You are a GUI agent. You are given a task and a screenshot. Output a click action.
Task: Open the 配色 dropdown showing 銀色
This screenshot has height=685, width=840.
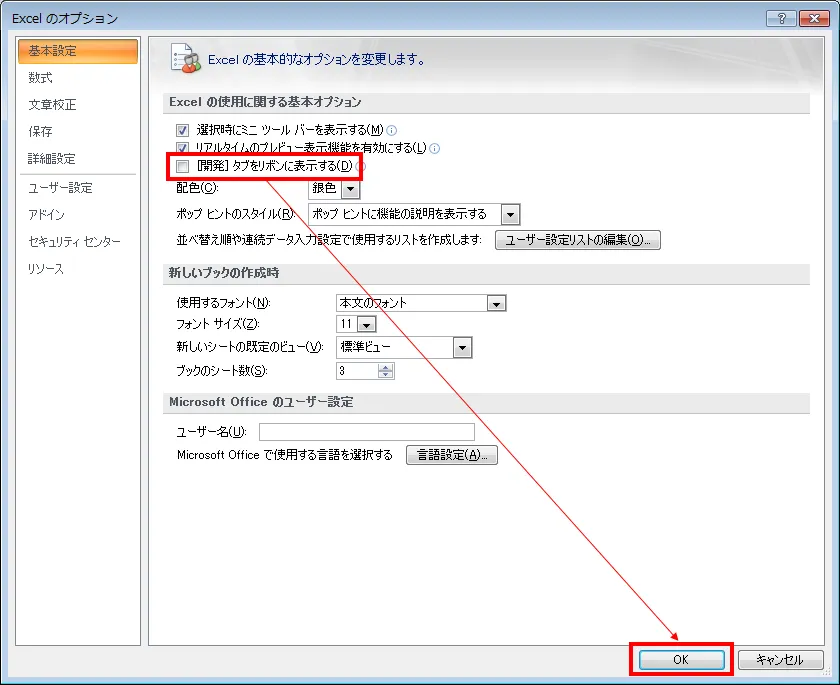350,189
